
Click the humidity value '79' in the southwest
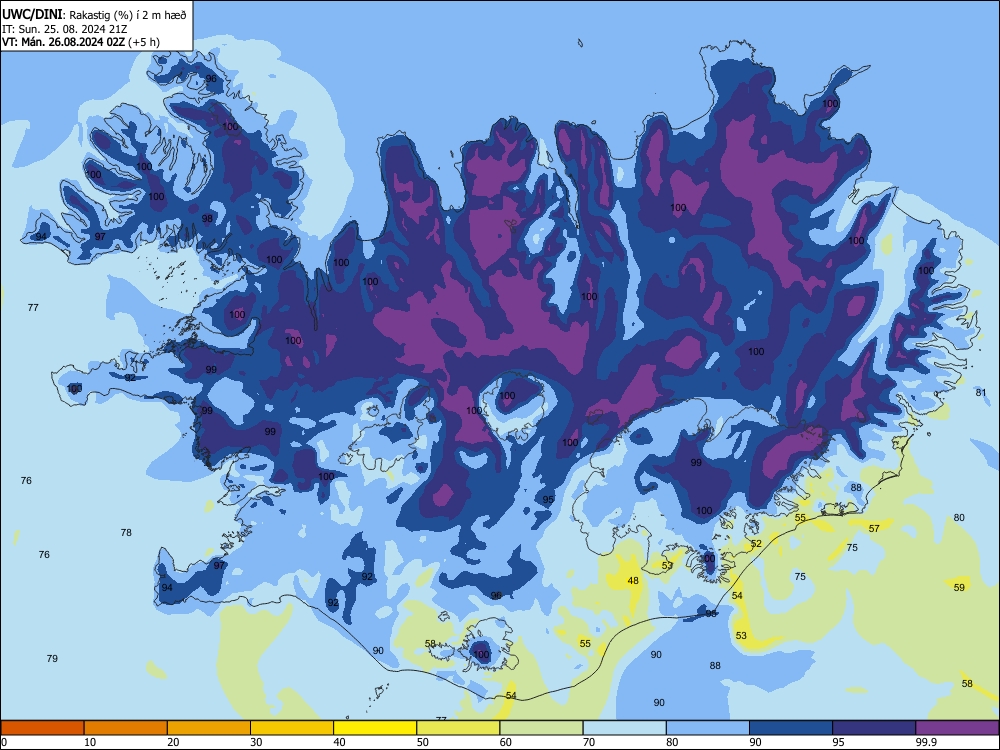[52, 658]
